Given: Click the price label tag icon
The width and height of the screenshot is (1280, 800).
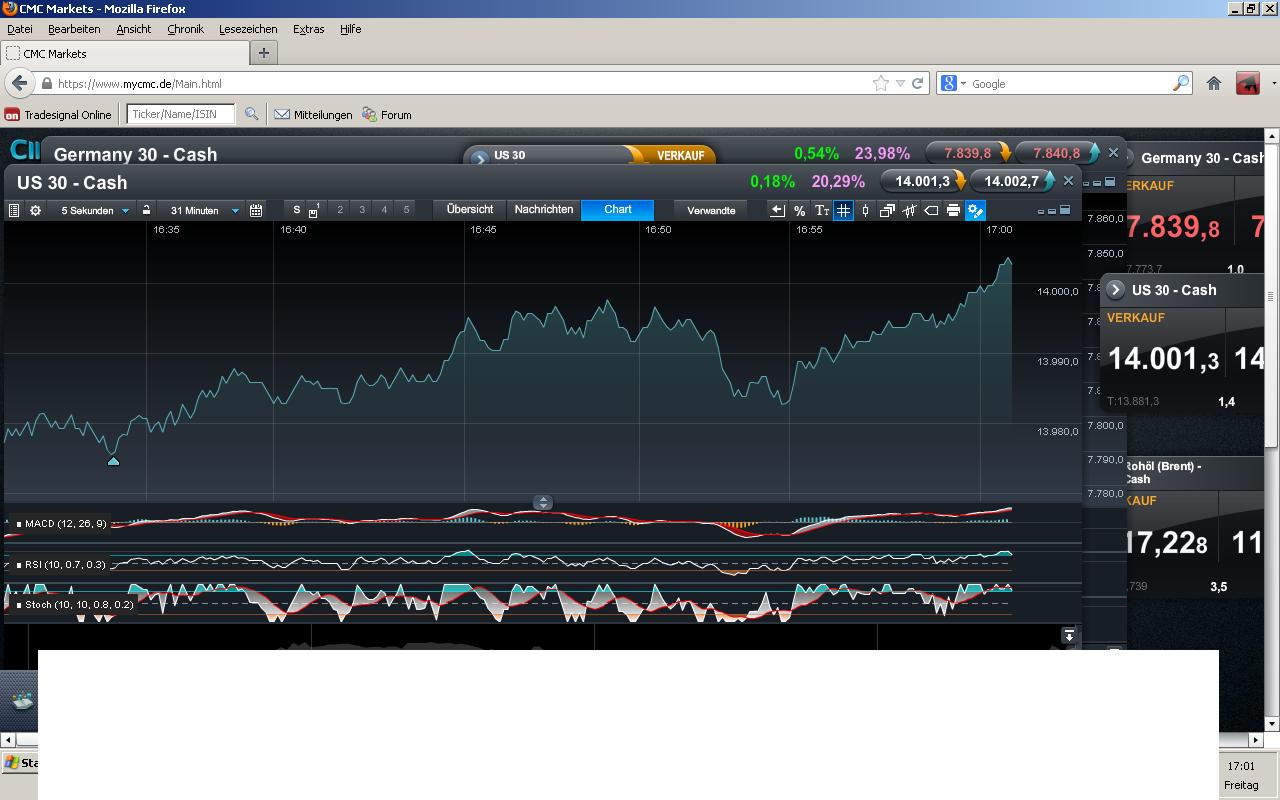Looking at the screenshot, I should 931,210.
